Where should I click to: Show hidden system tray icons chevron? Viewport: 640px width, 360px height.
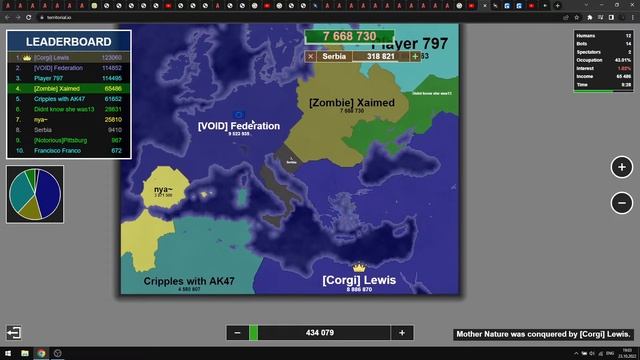pos(576,353)
